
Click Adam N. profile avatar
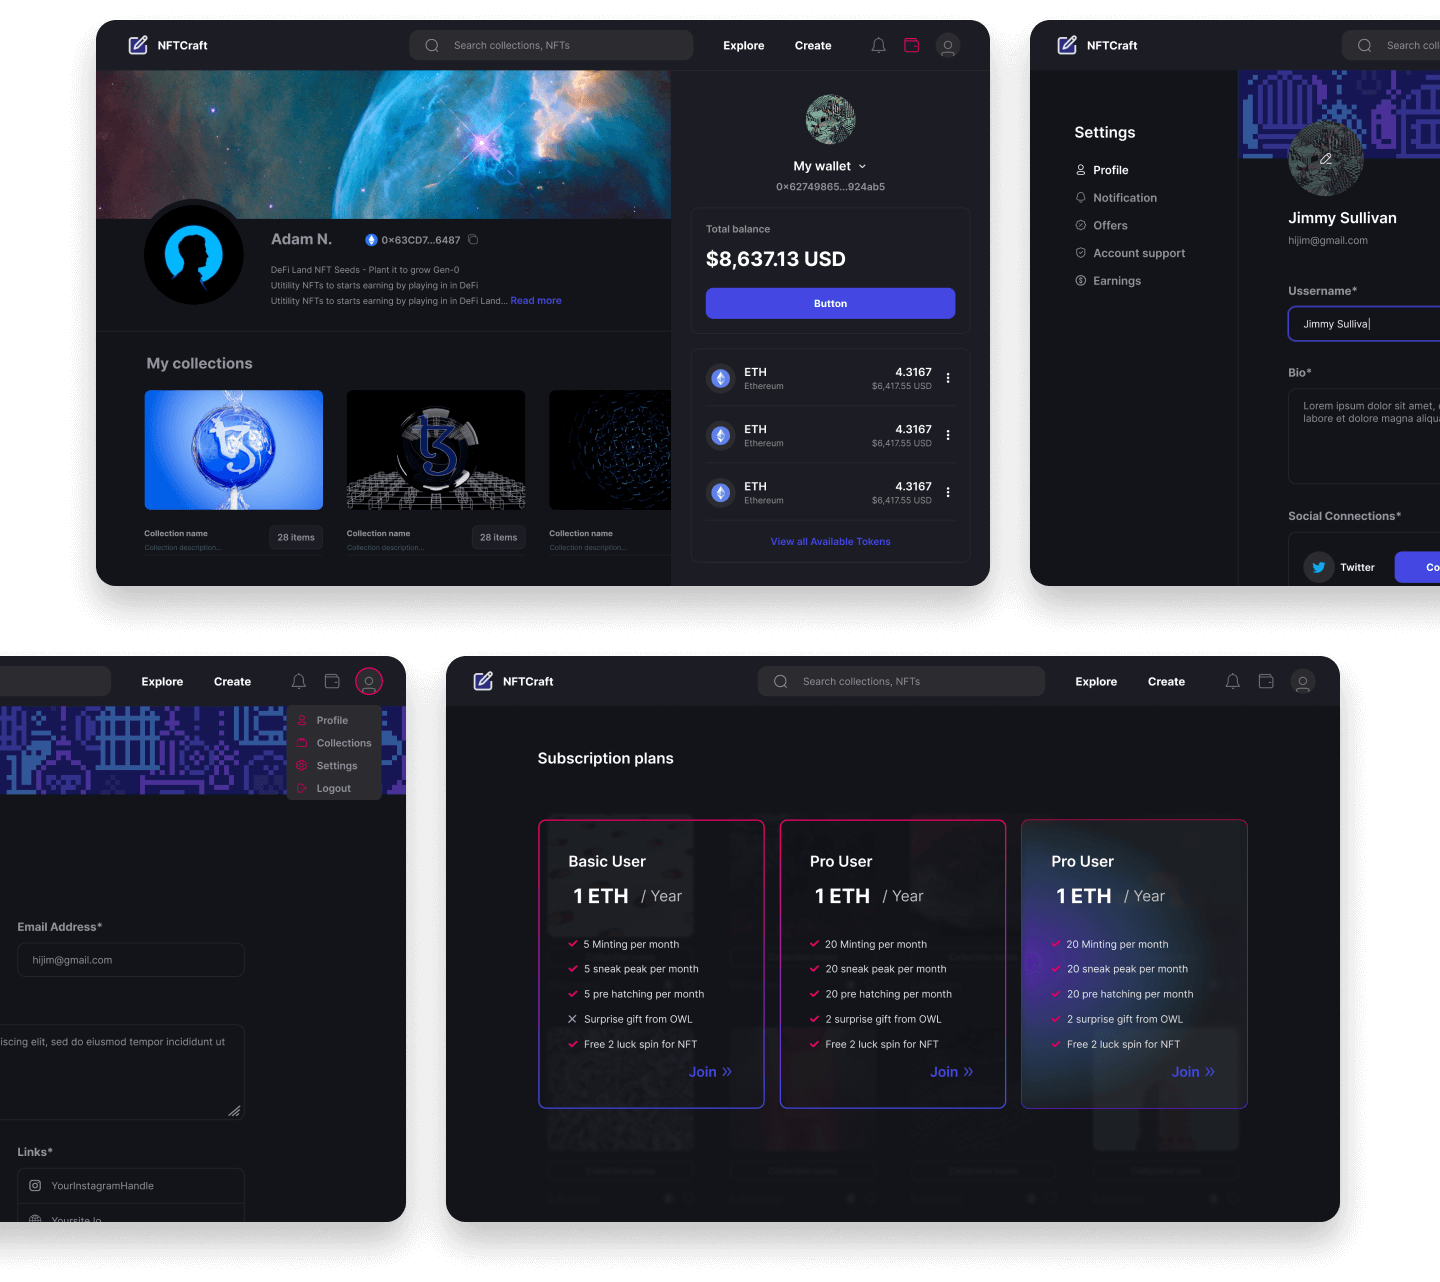coord(194,254)
